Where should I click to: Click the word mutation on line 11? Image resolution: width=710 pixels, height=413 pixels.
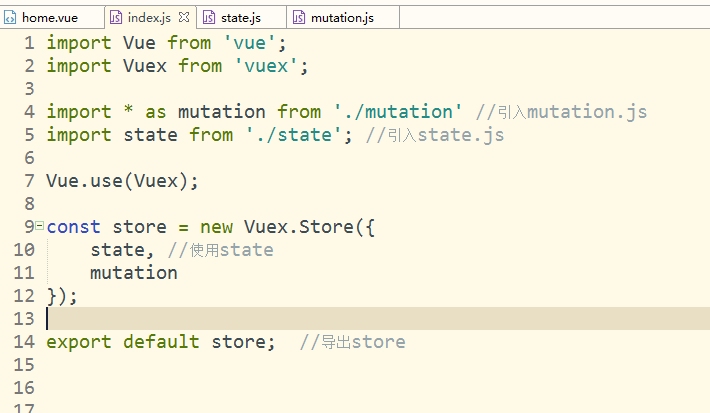pyautogui.click(x=133, y=273)
